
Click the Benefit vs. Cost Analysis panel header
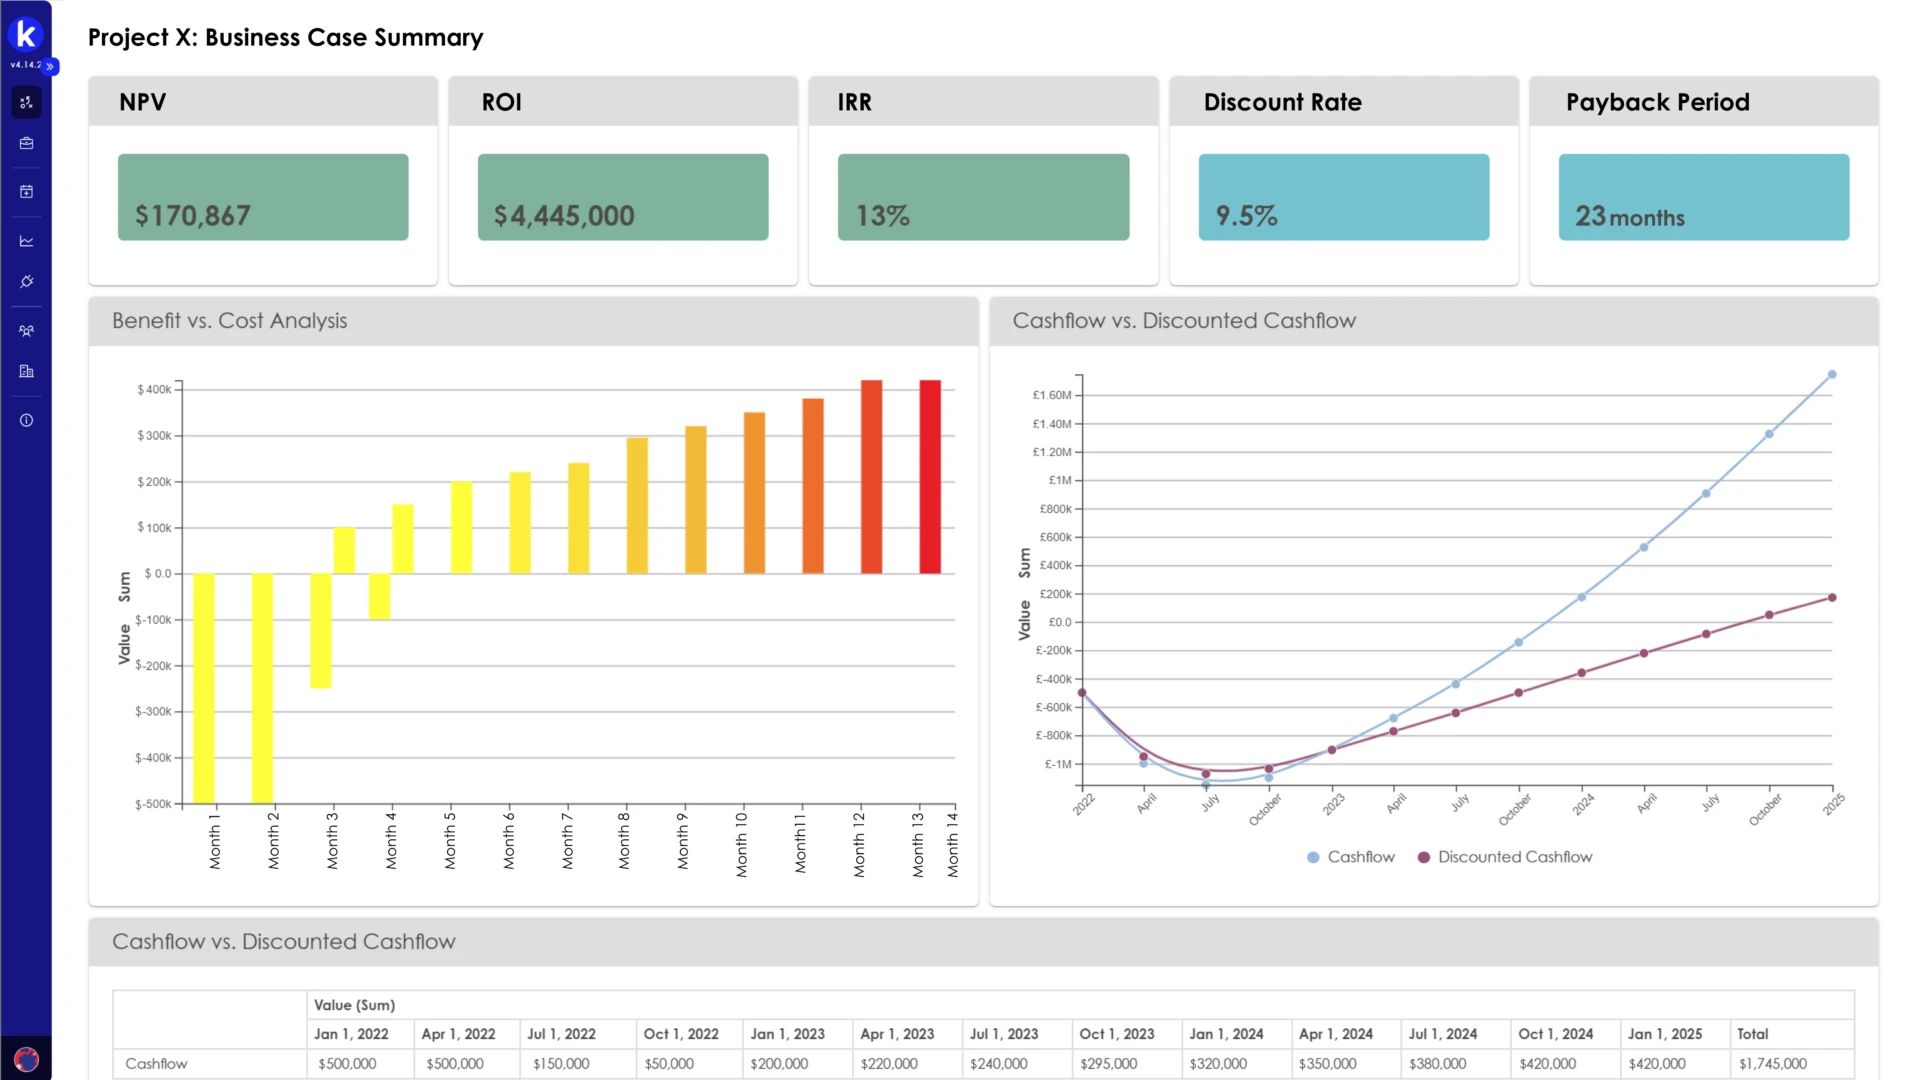click(x=230, y=321)
